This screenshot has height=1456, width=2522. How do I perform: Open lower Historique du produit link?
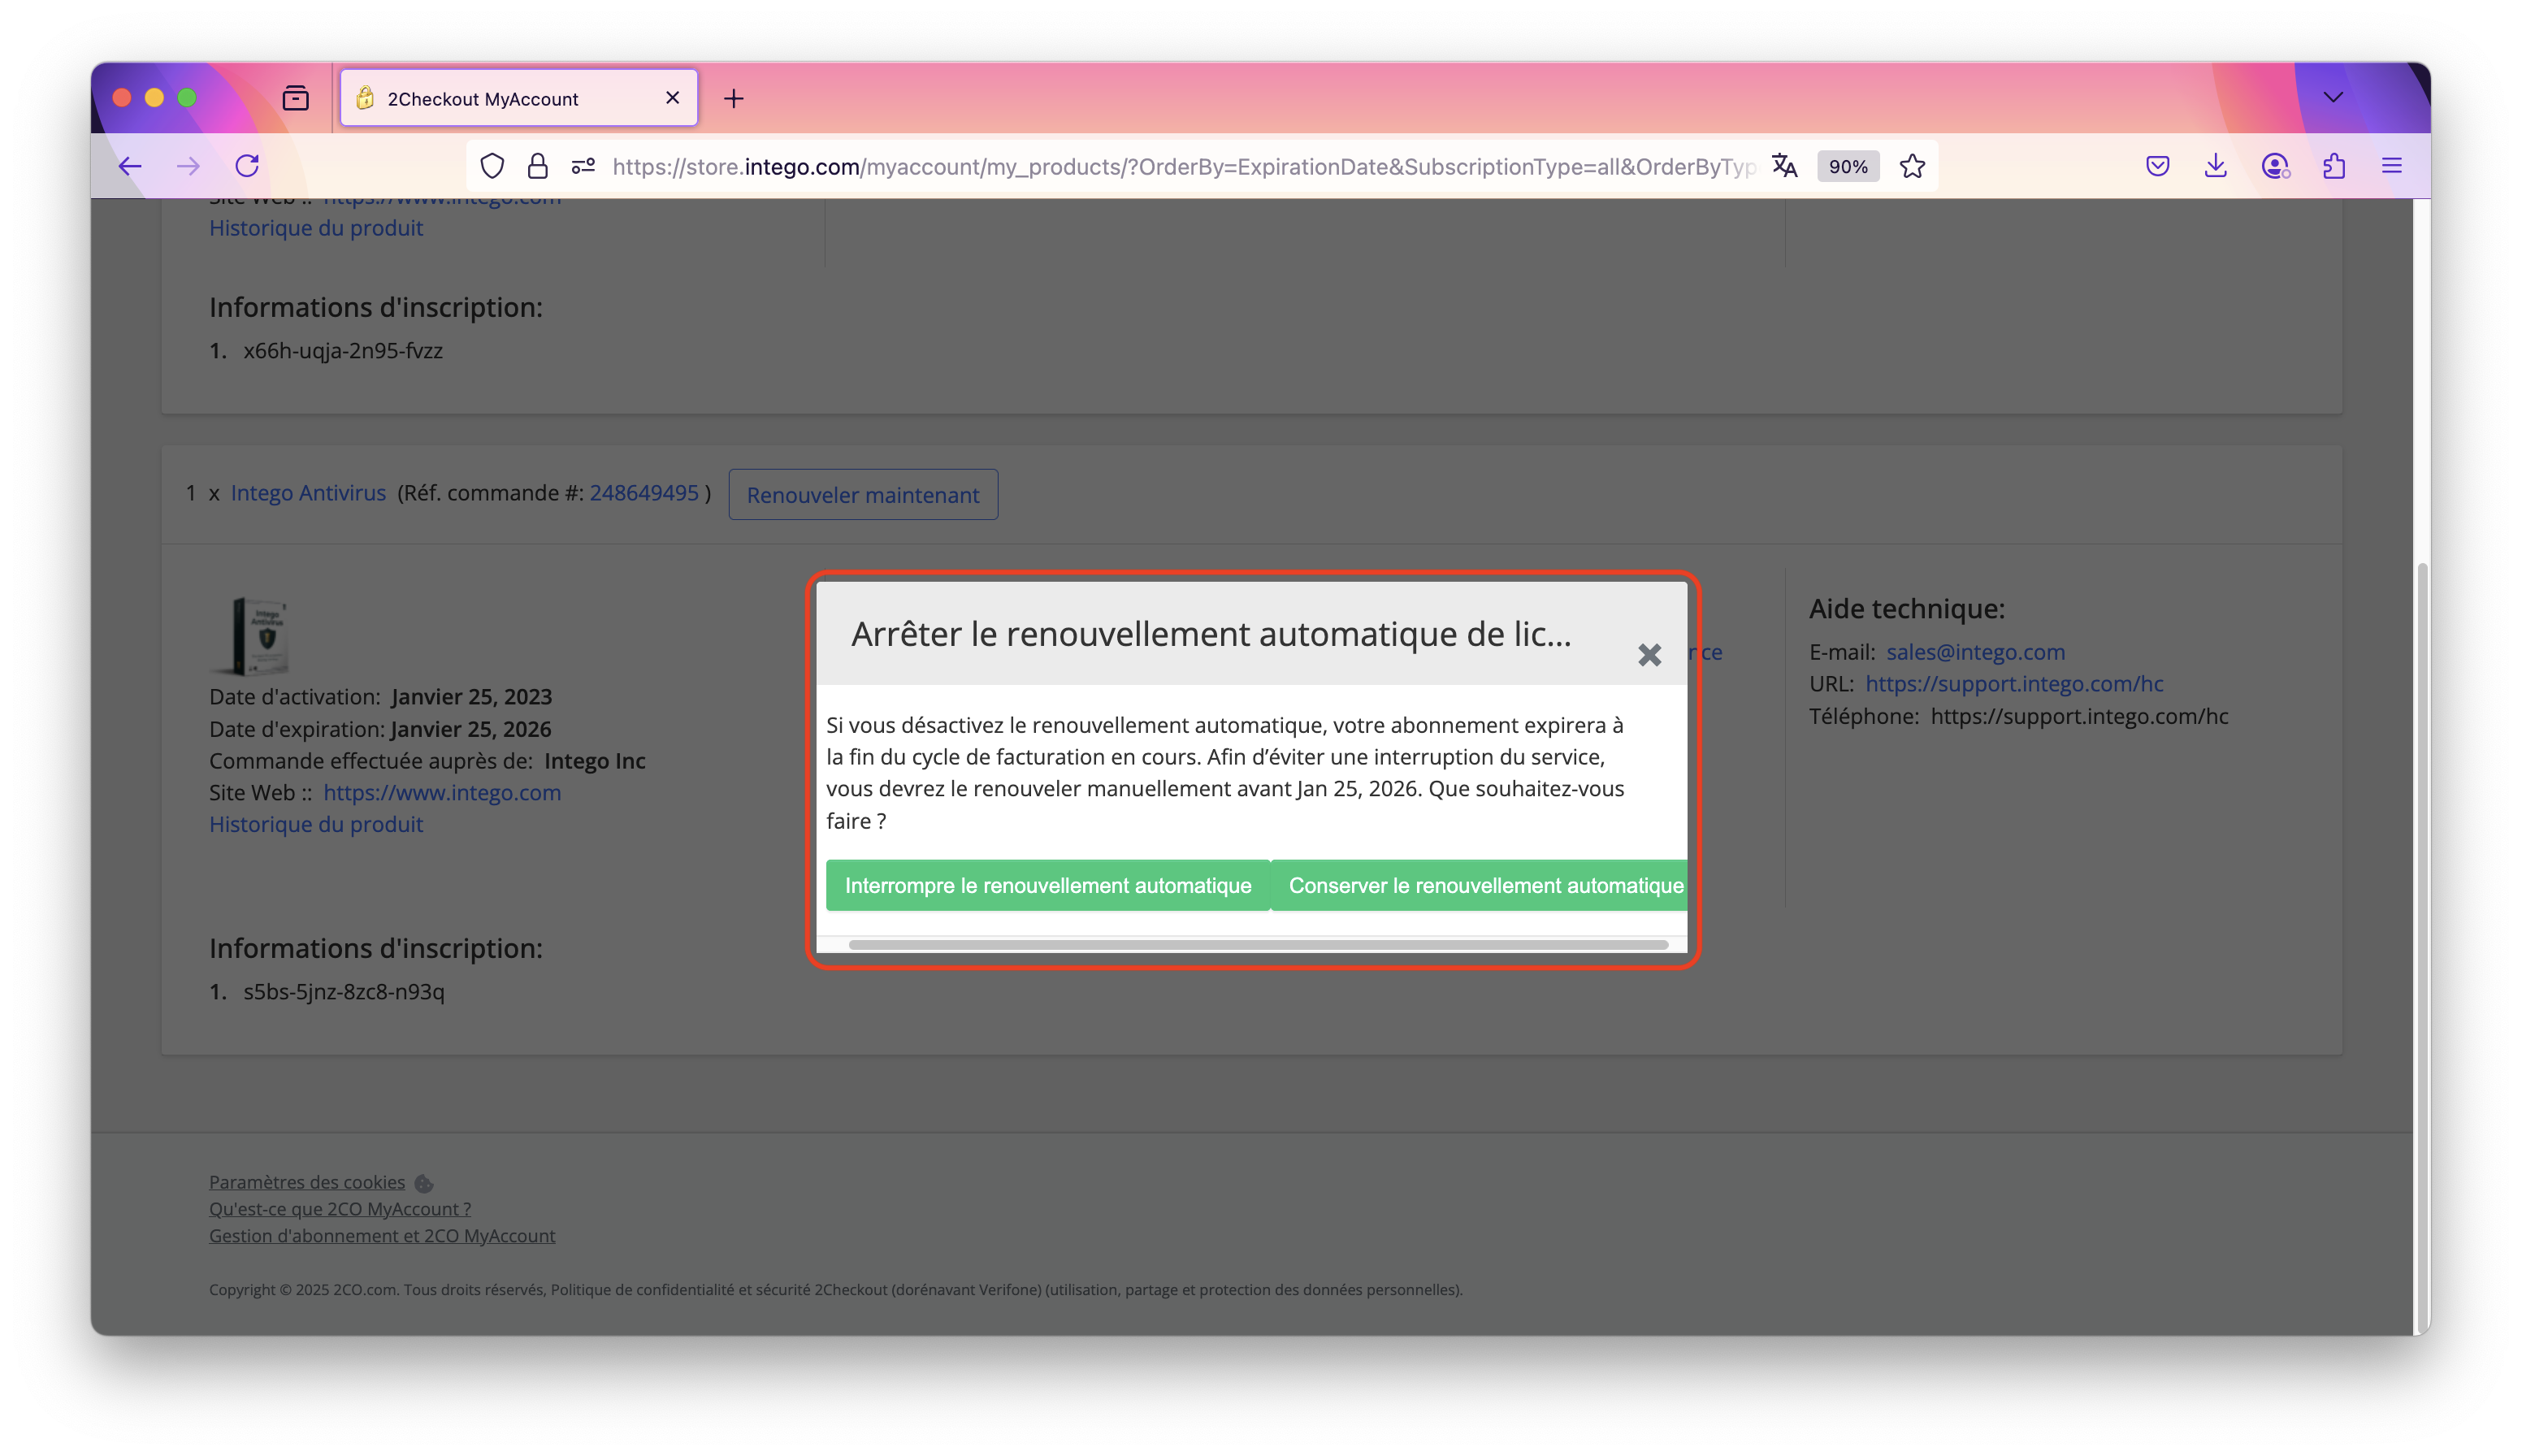[x=316, y=824]
